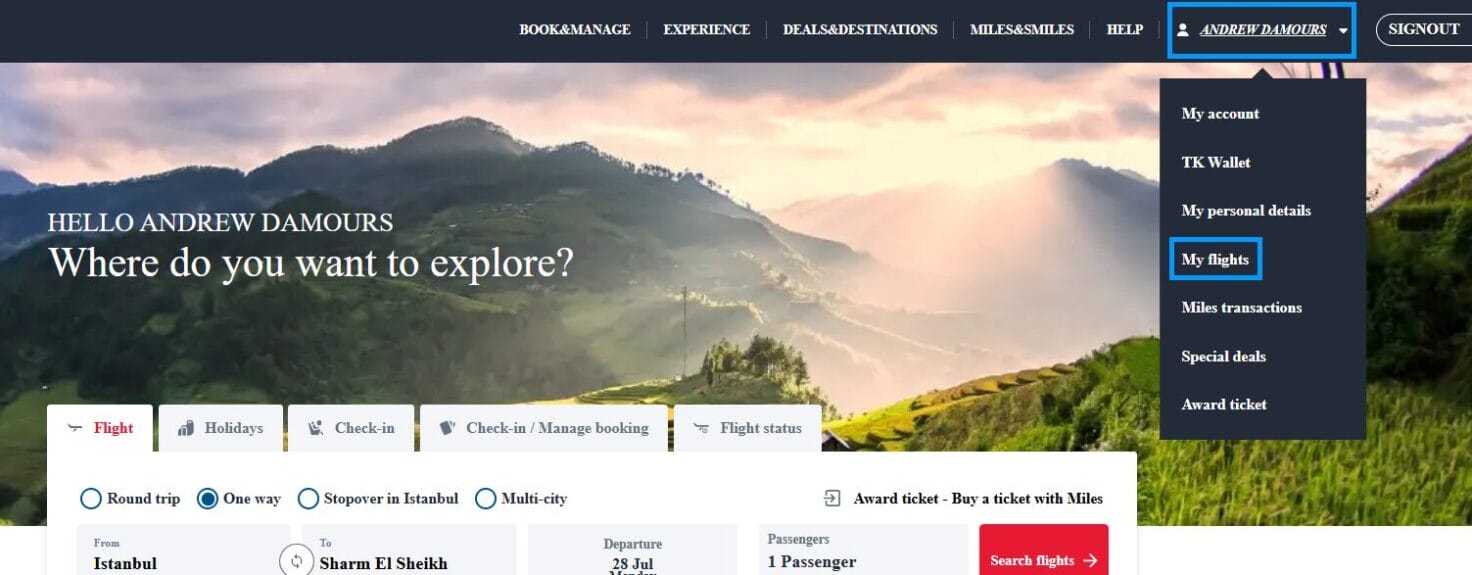Select the One way radio button

[207, 498]
